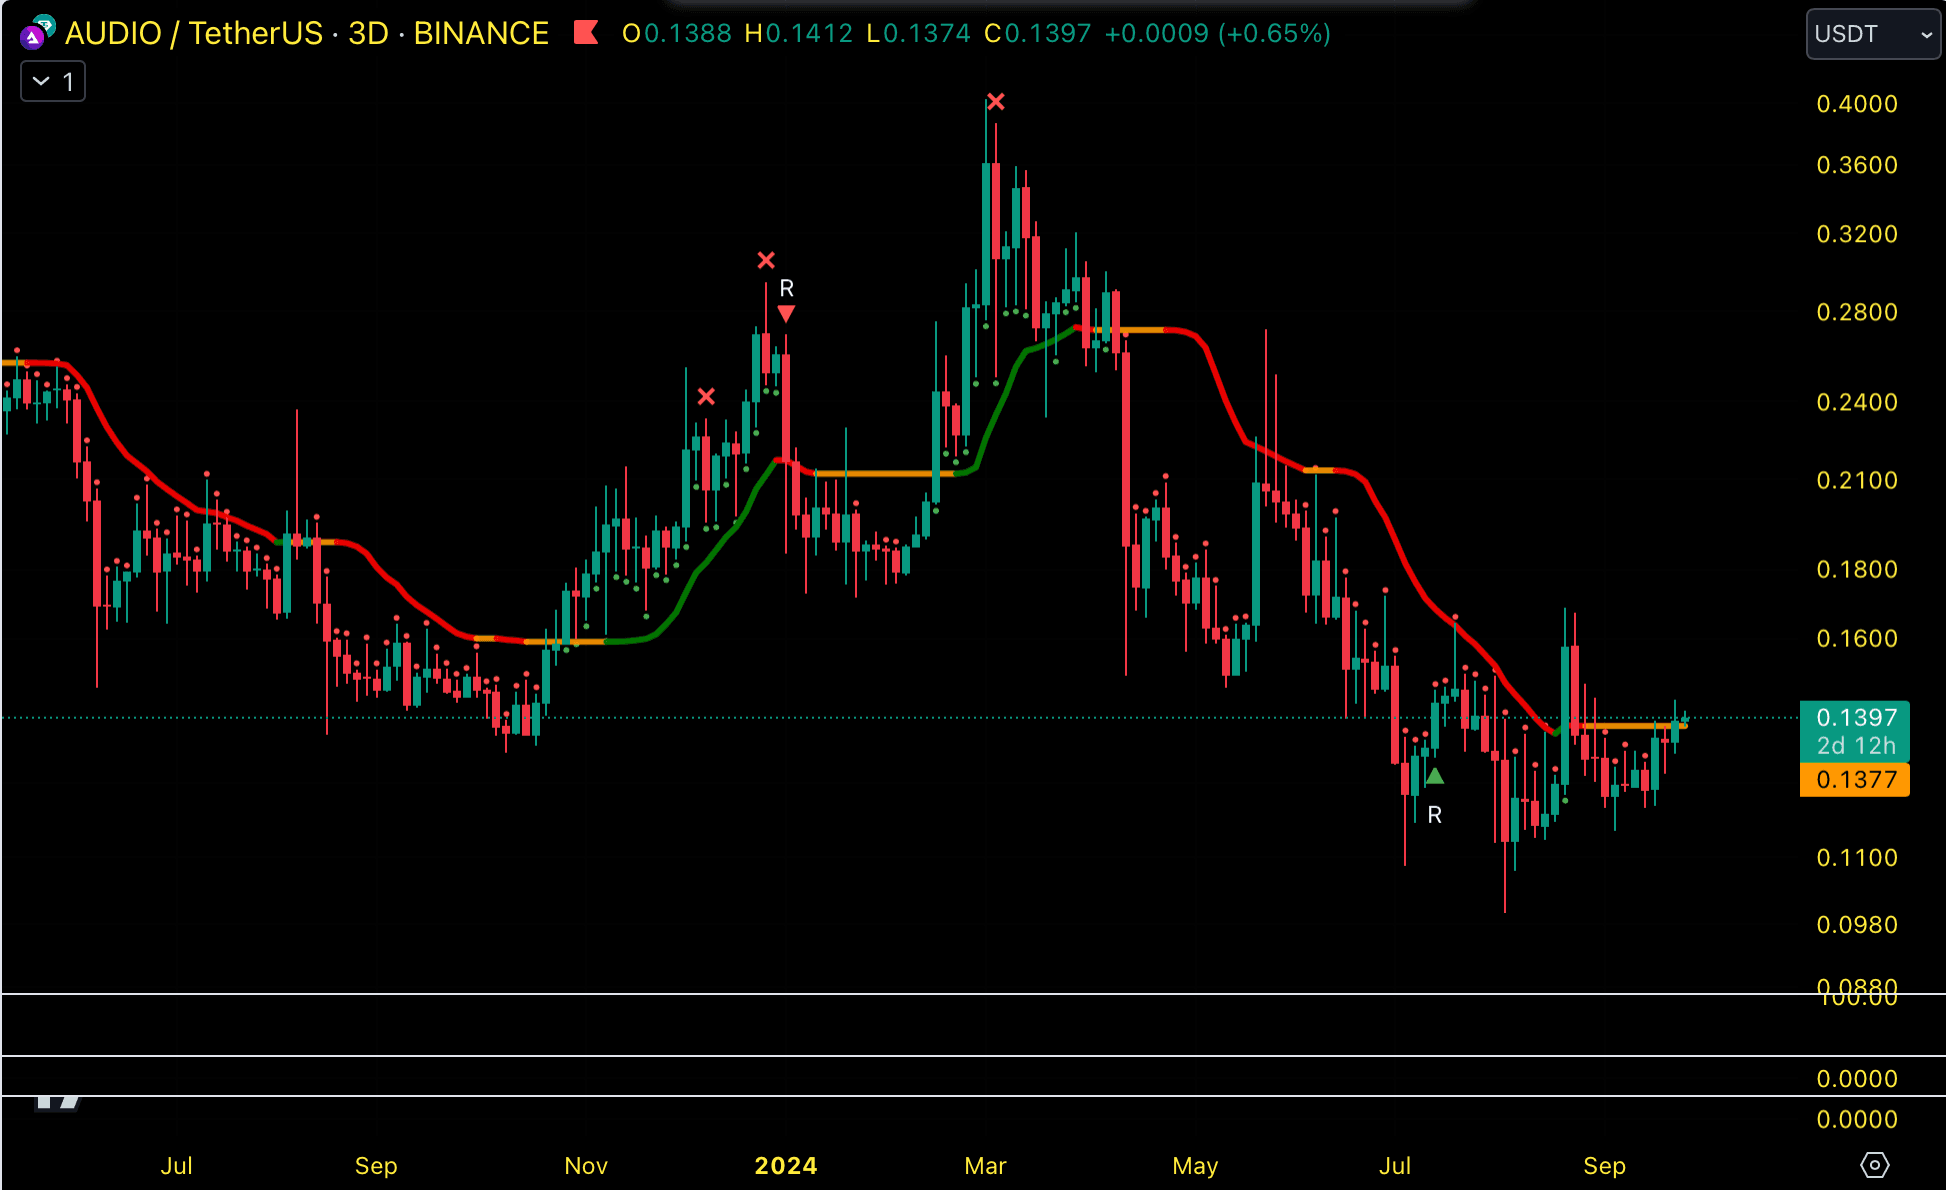Click the 0.1100 price axis label
The height and width of the screenshot is (1190, 1946).
(1857, 858)
